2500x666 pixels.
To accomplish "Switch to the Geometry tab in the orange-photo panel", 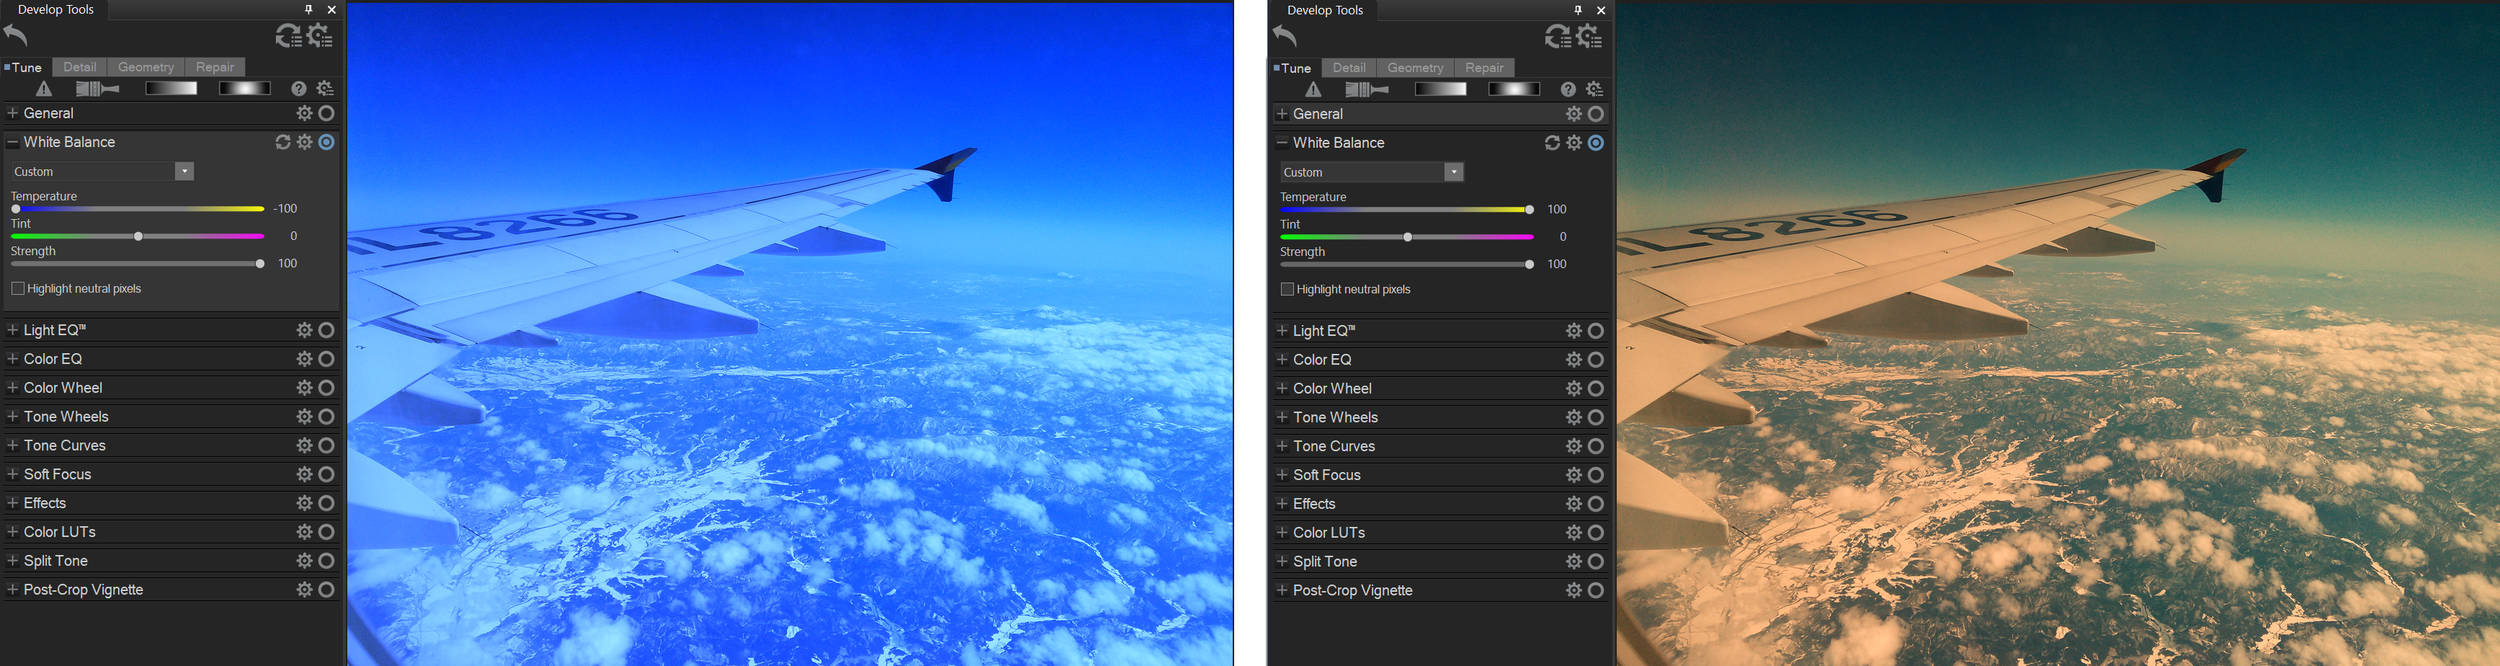I will [1415, 68].
